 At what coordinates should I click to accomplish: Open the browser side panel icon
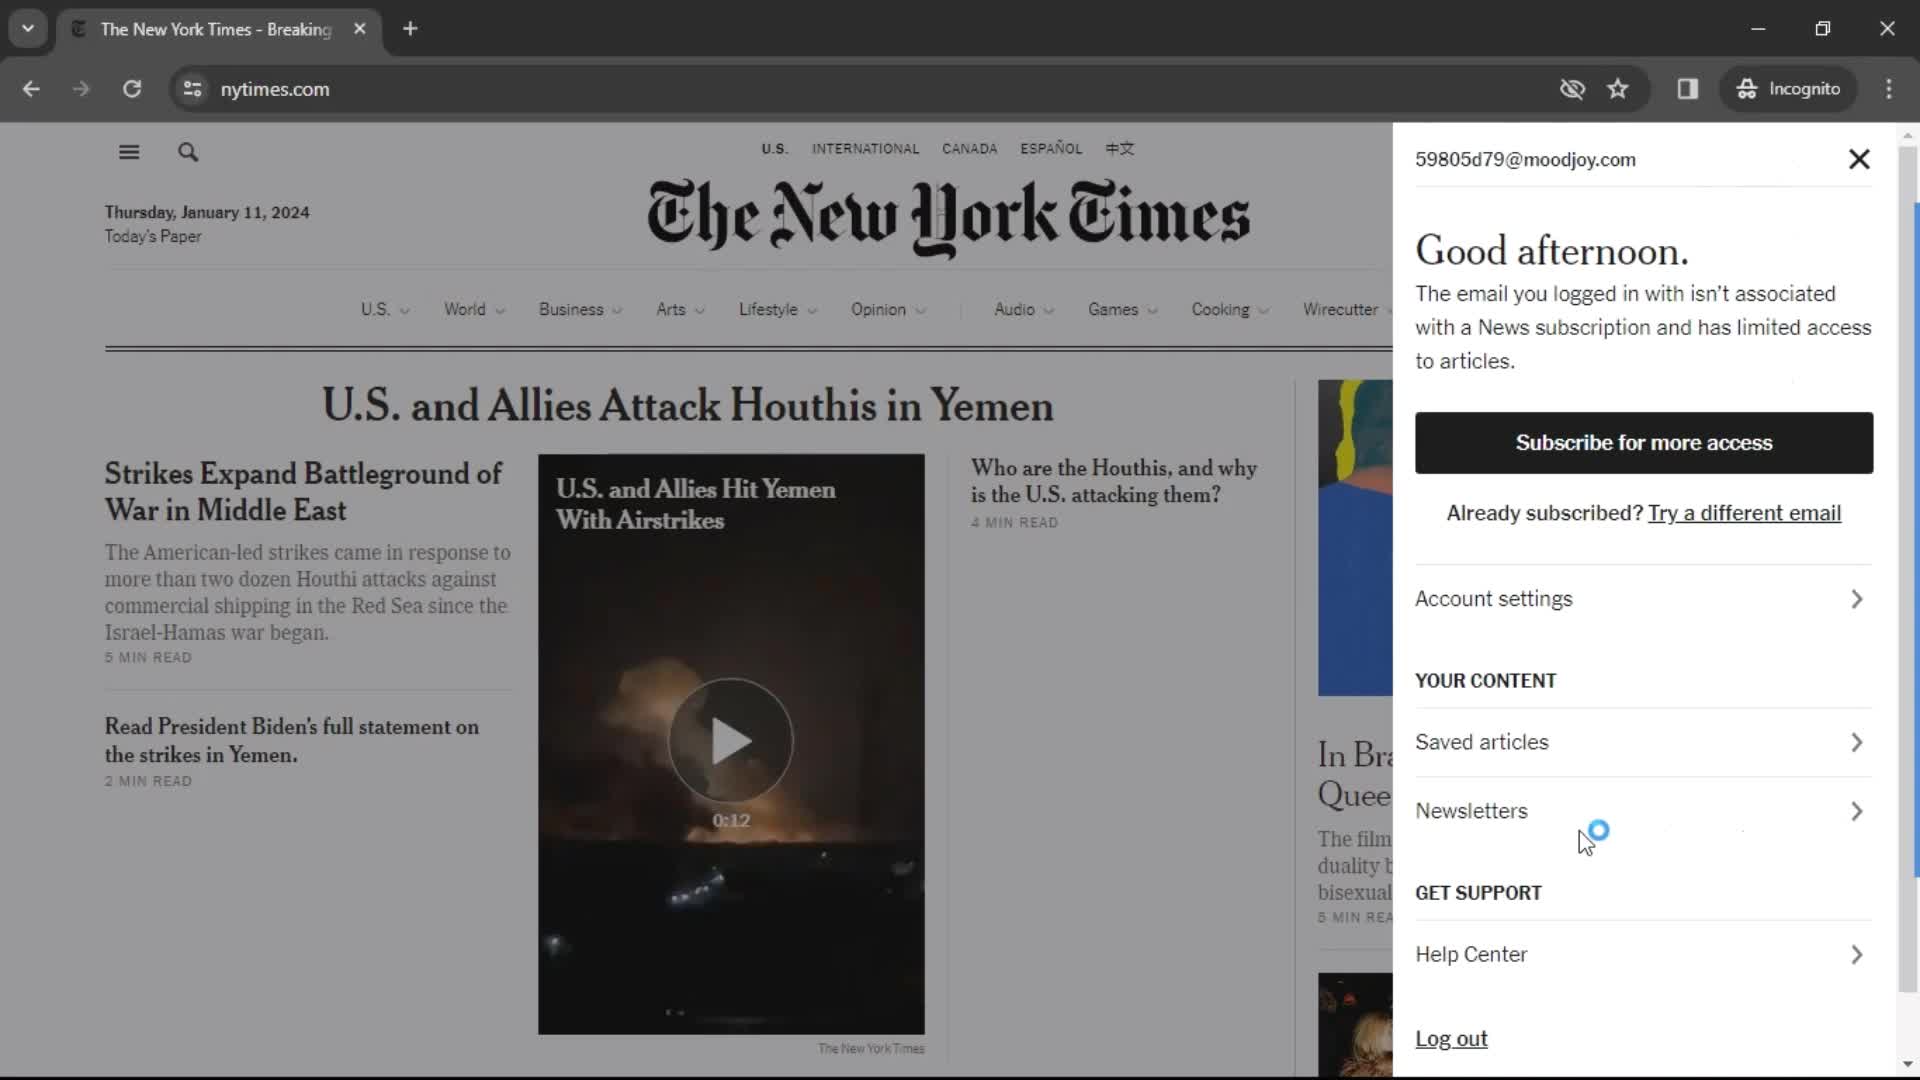click(1688, 89)
